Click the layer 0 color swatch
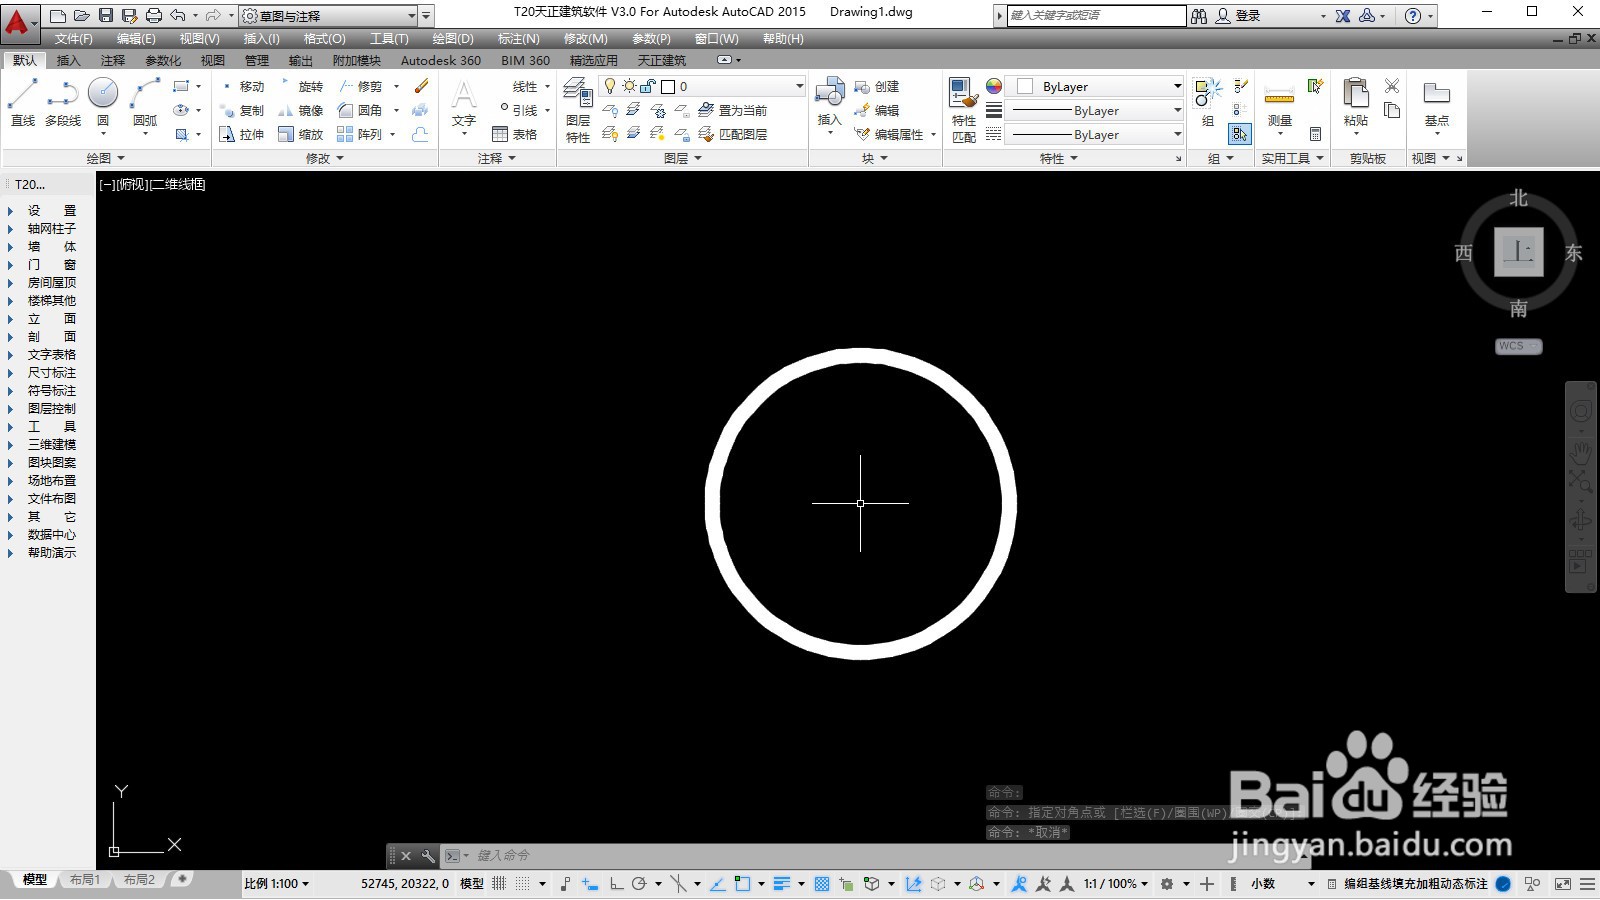 pyautogui.click(x=669, y=87)
